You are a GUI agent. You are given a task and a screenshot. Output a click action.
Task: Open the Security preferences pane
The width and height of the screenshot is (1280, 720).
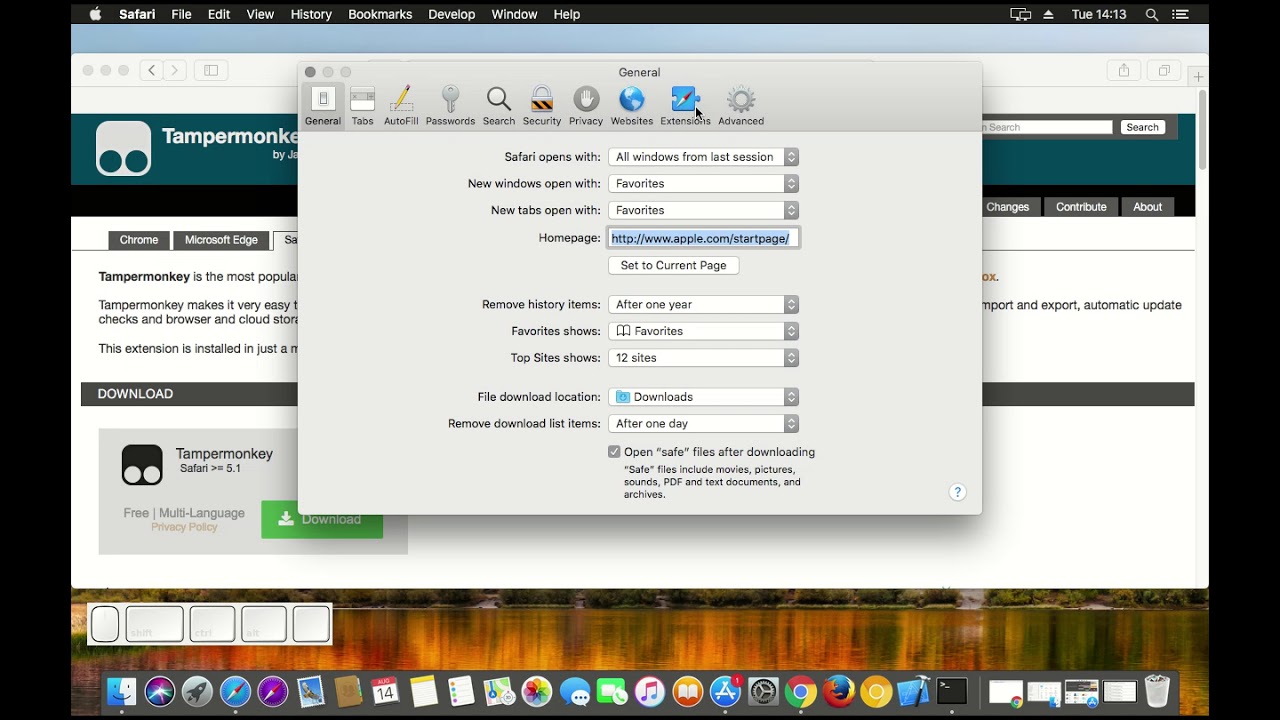(x=542, y=106)
